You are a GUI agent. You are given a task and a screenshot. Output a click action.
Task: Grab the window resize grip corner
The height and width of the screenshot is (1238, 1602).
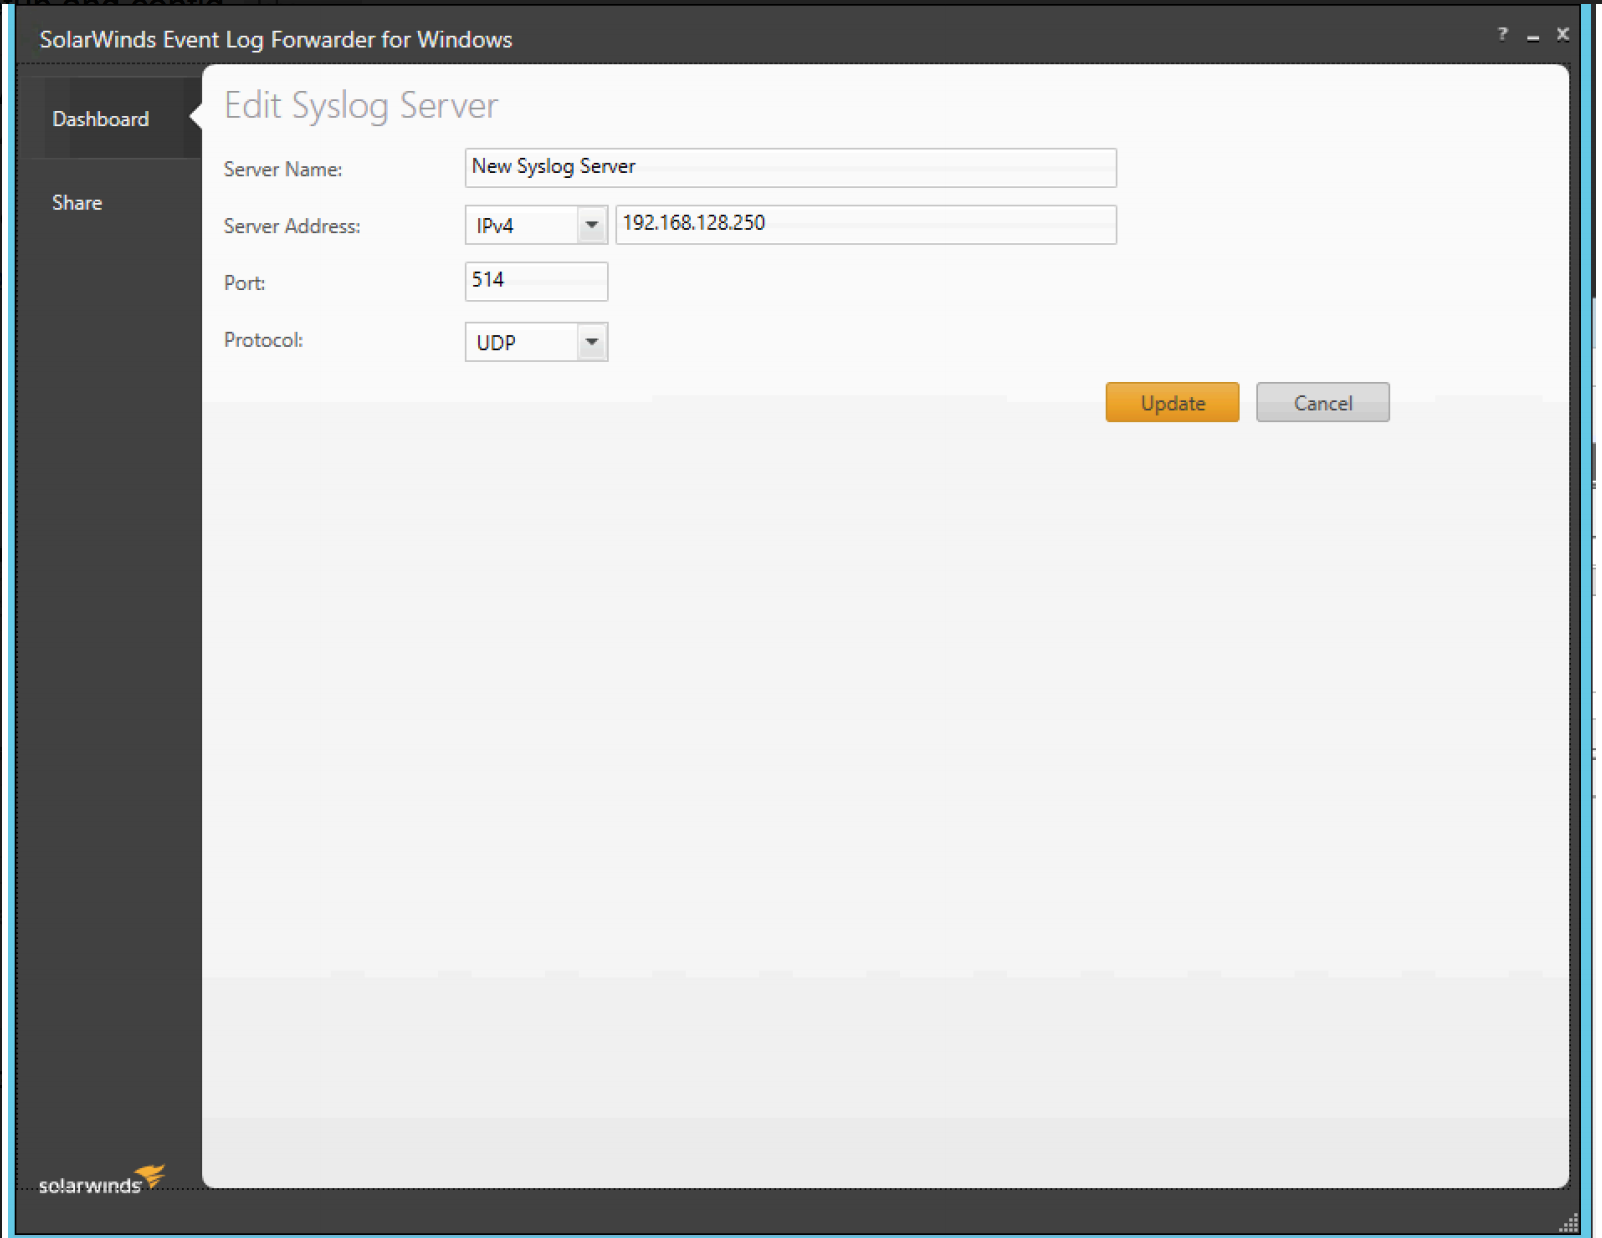tap(1568, 1222)
